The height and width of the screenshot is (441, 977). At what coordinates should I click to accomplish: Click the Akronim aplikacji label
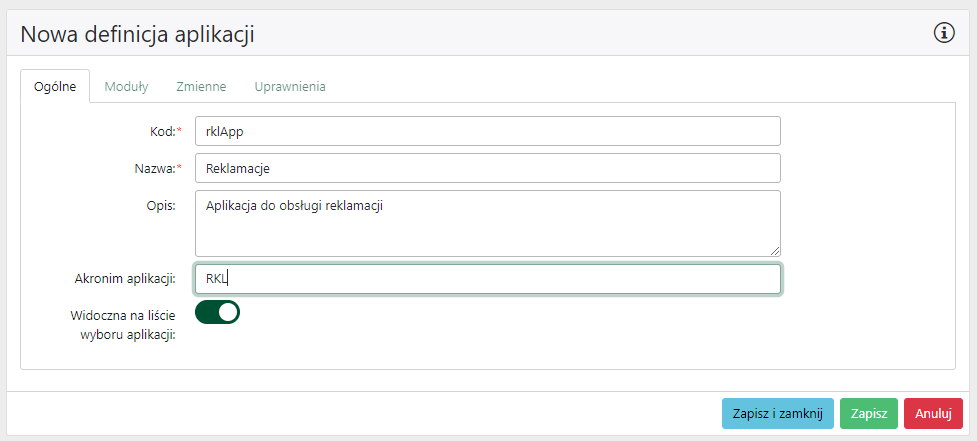point(125,279)
